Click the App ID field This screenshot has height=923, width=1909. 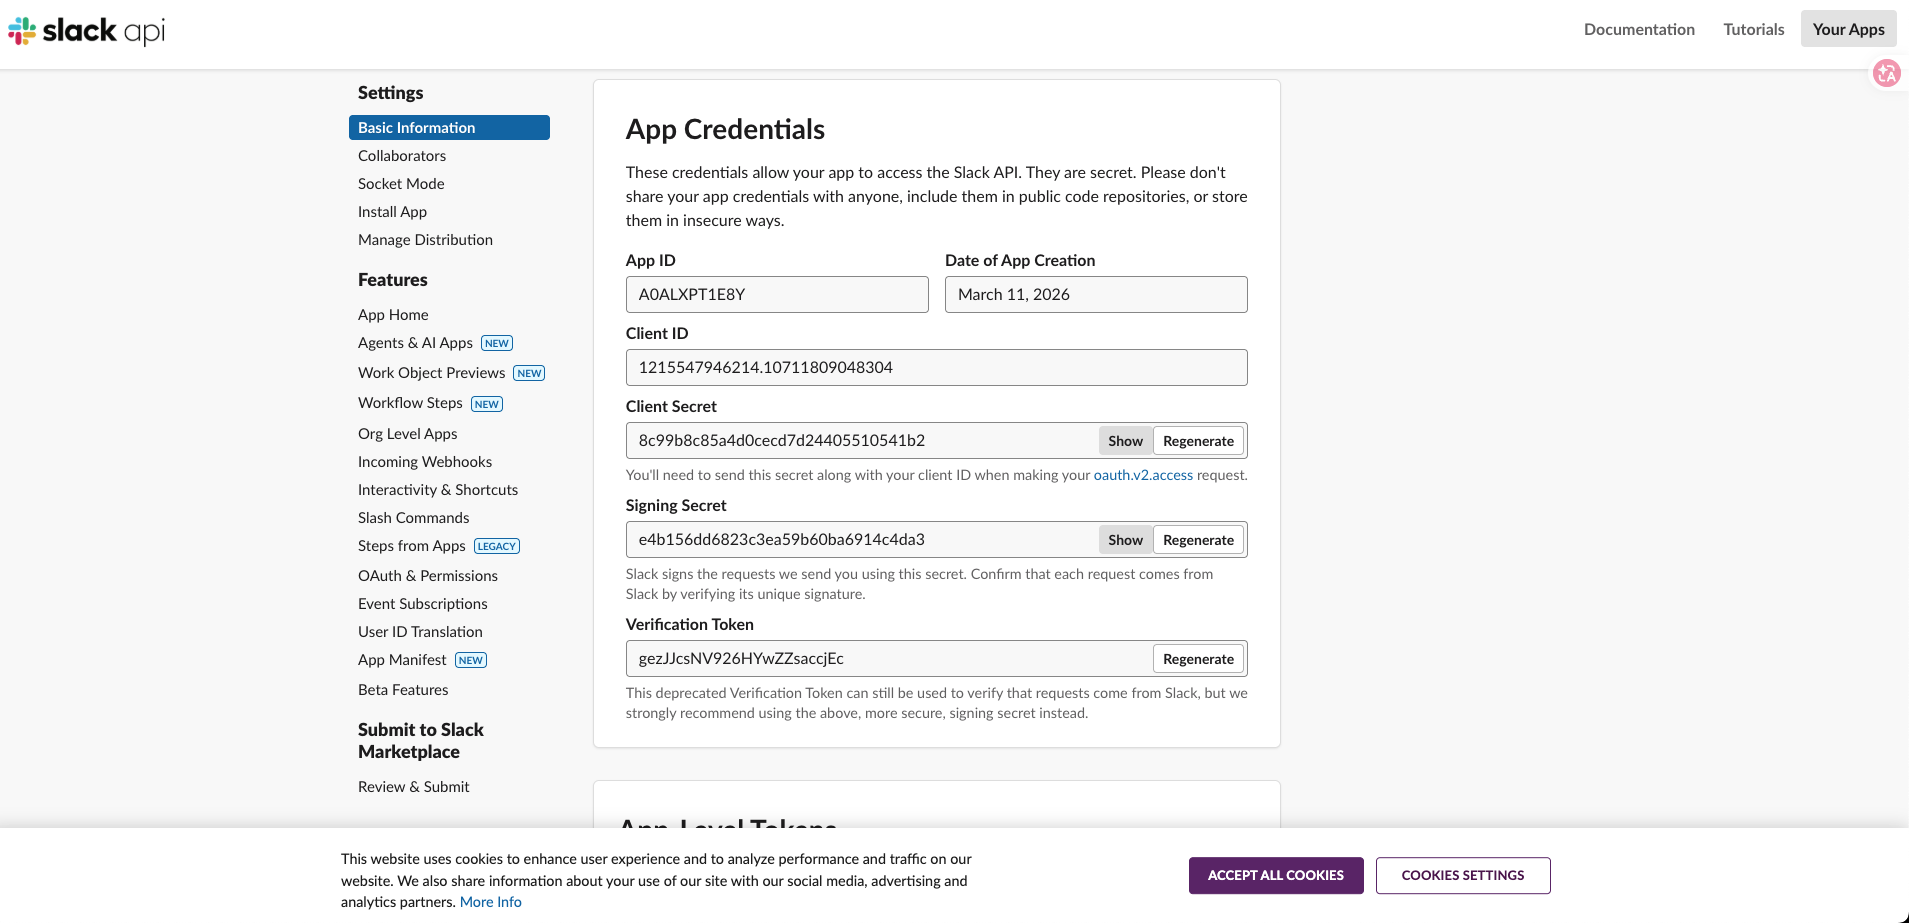pyautogui.click(x=776, y=294)
